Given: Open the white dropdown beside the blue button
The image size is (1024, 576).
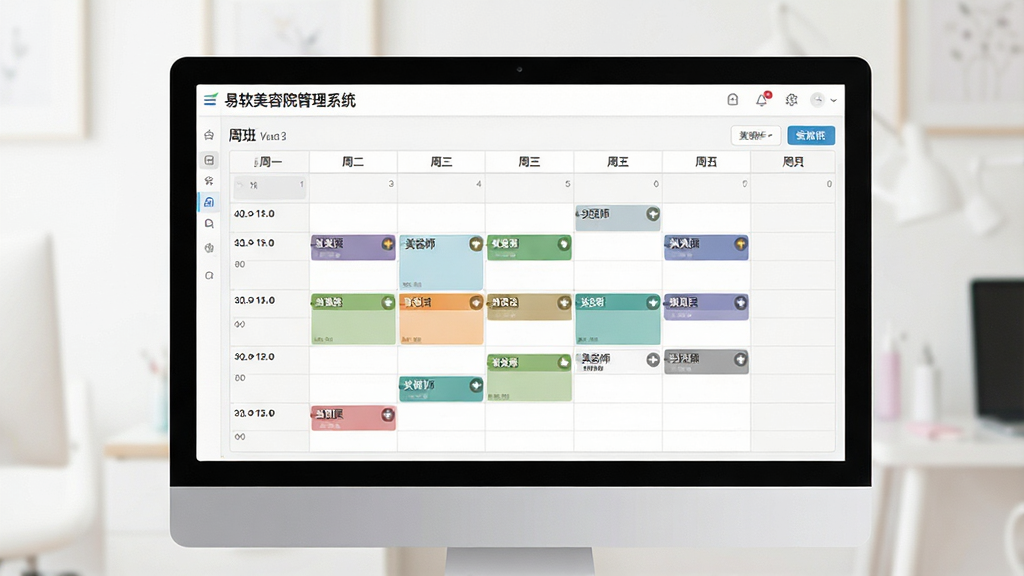Looking at the screenshot, I should 756,136.
